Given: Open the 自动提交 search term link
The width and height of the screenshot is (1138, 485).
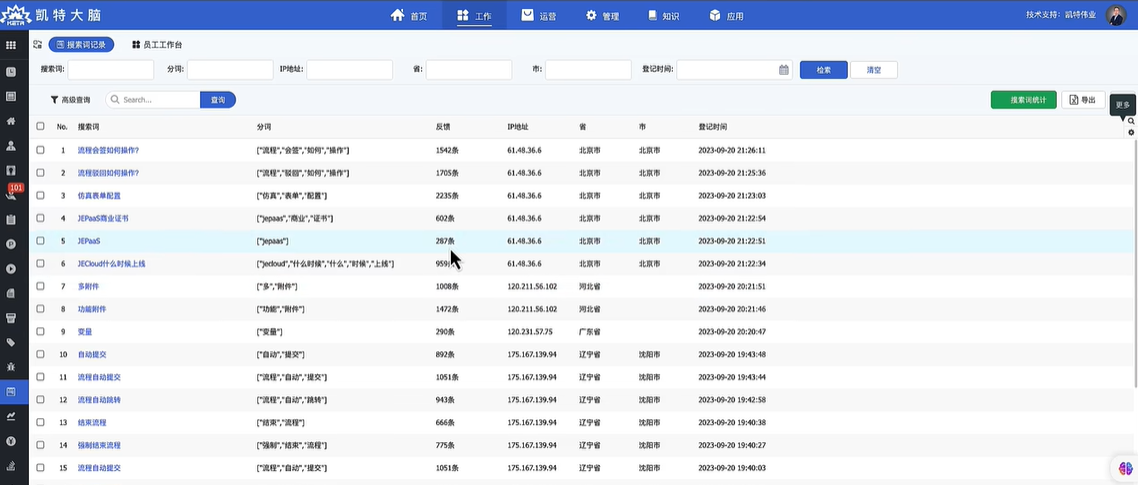Looking at the screenshot, I should [x=92, y=354].
